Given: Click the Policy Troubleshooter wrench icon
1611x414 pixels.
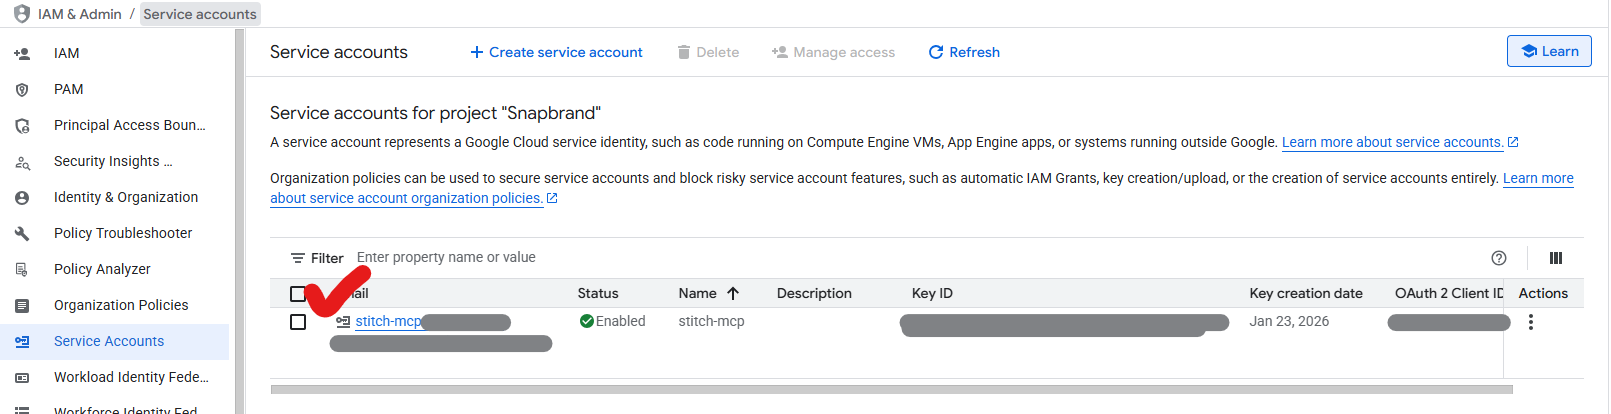Looking at the screenshot, I should (22, 234).
